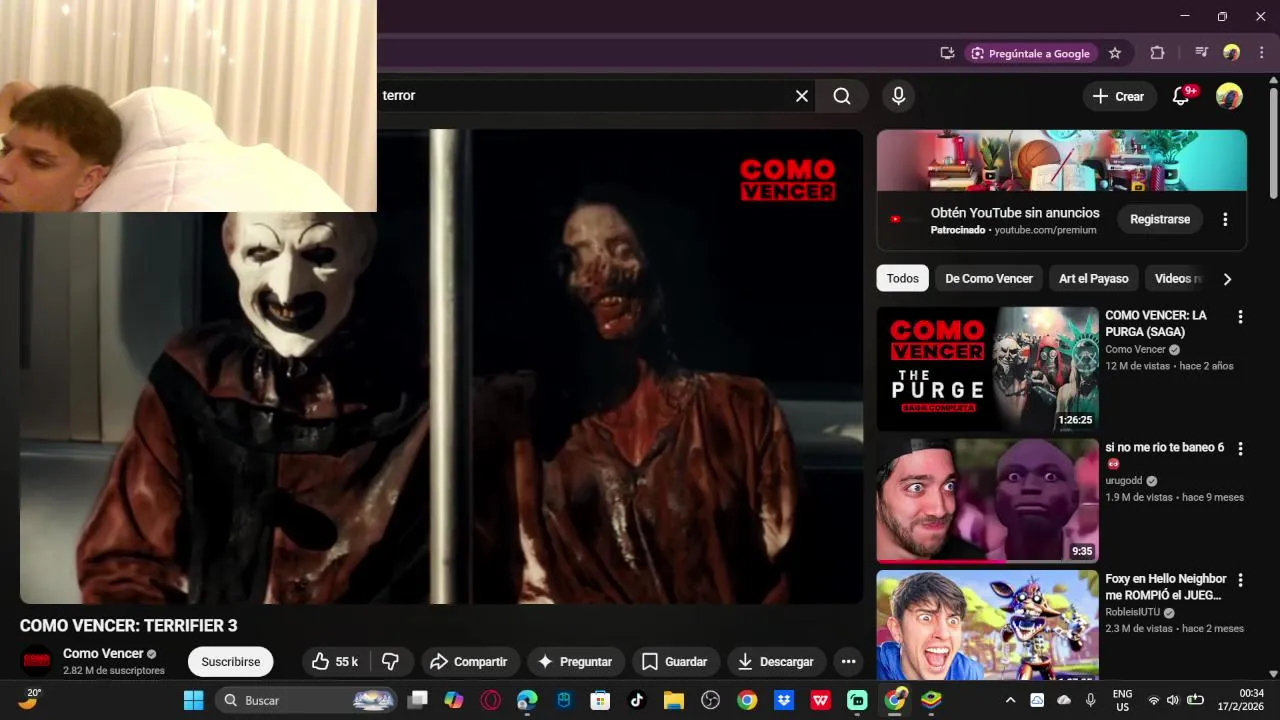Open BlueStacks from the taskbar
The width and height of the screenshot is (1280, 720).
(x=931, y=700)
